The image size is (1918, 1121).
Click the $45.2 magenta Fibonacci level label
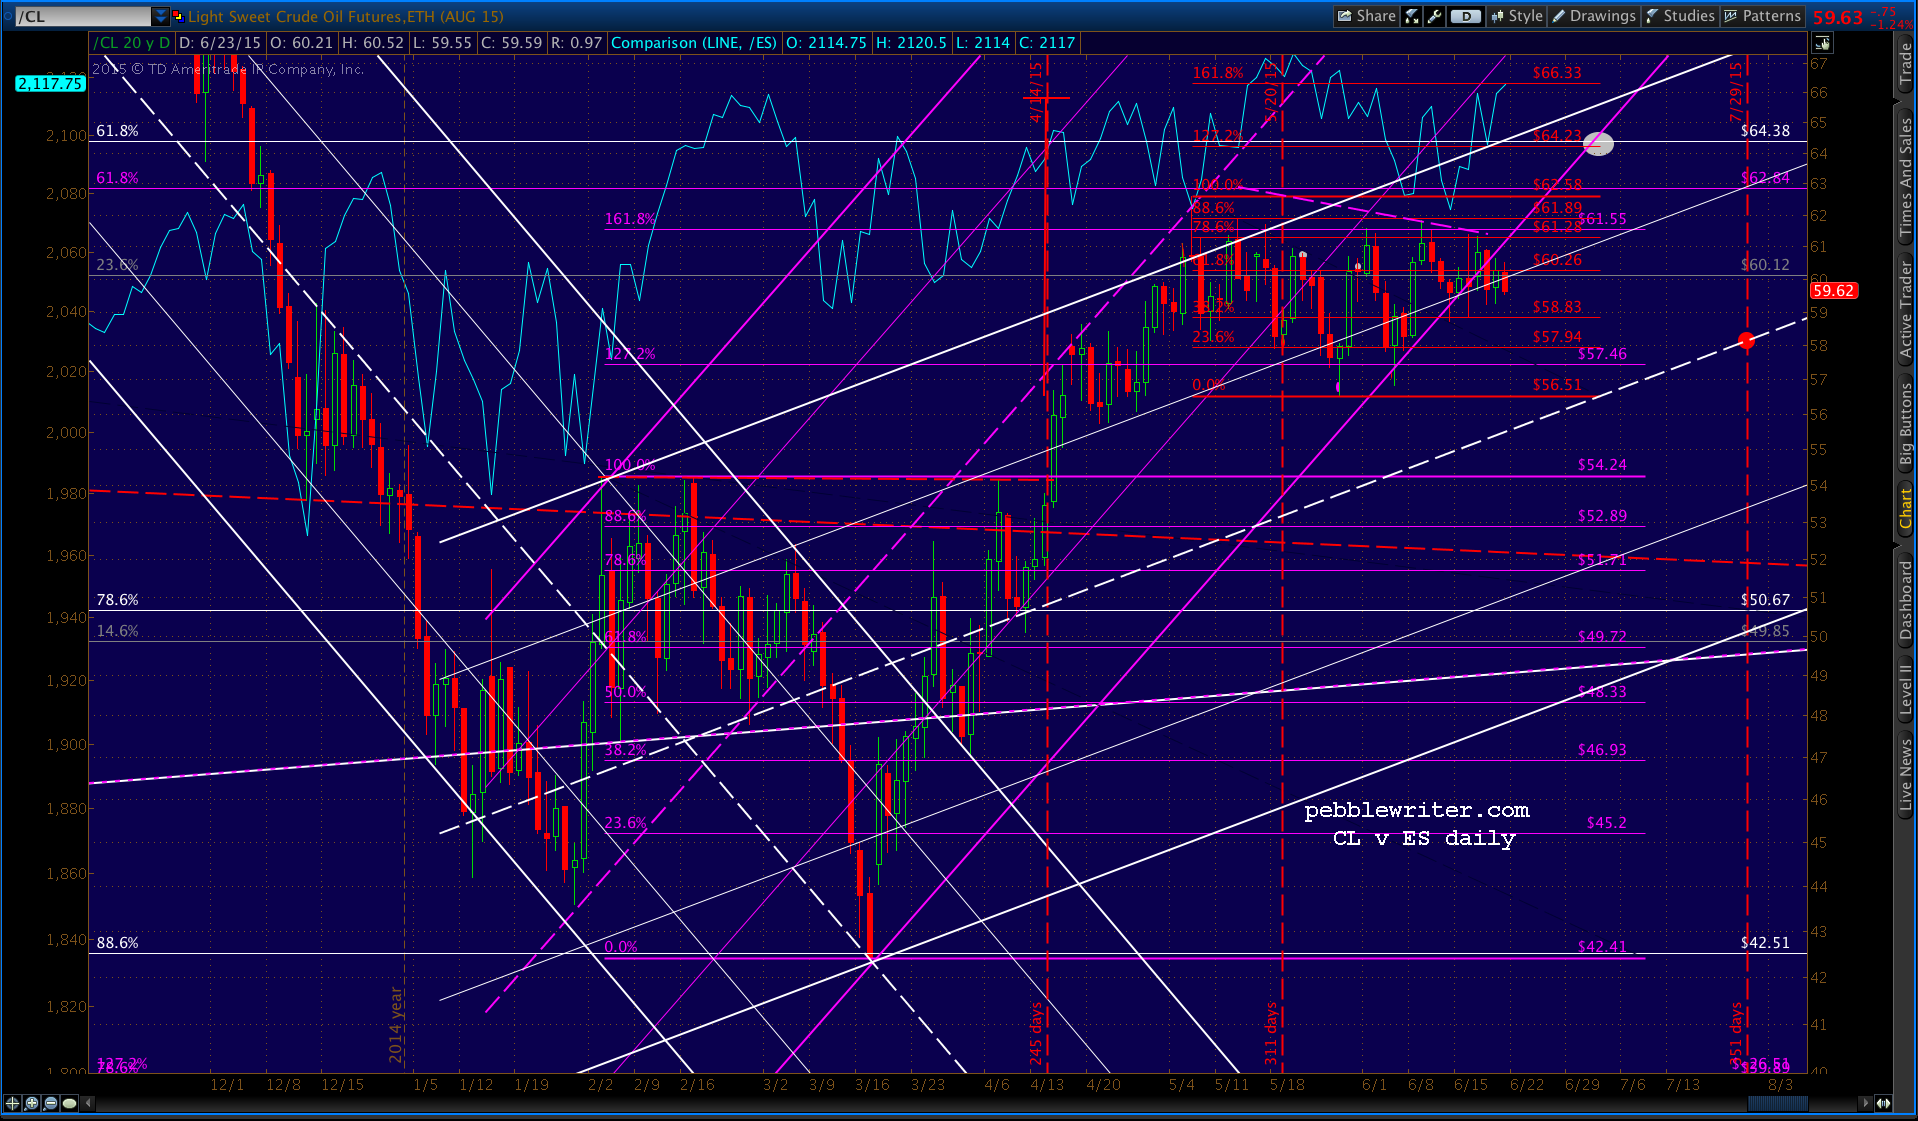(x=1606, y=823)
